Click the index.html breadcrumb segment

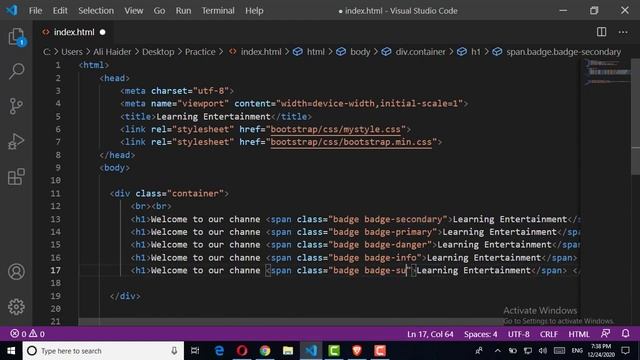tap(256, 52)
